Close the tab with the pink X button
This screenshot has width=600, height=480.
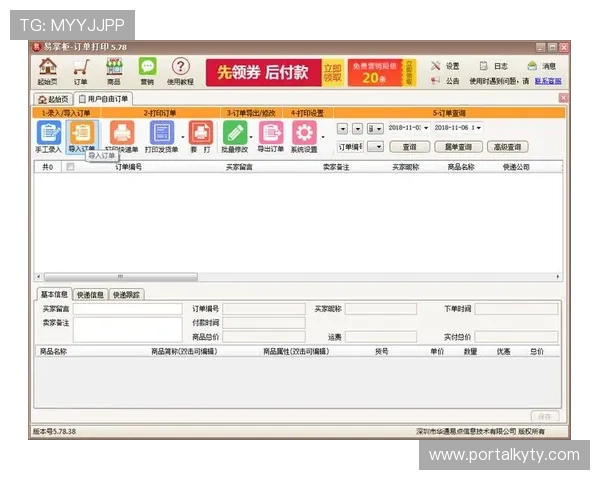tap(563, 98)
